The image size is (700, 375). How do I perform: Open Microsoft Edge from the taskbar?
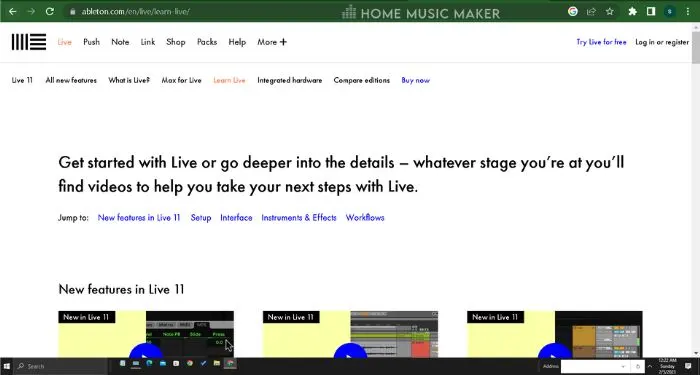tap(149, 364)
